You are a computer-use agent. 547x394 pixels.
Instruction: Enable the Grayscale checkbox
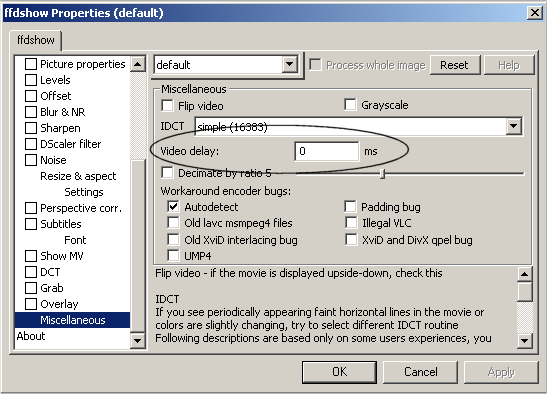click(350, 105)
